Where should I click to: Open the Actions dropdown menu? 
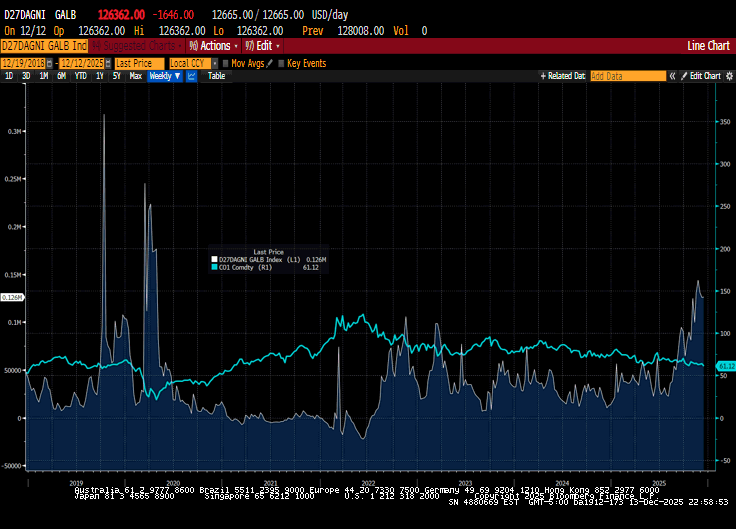214,46
